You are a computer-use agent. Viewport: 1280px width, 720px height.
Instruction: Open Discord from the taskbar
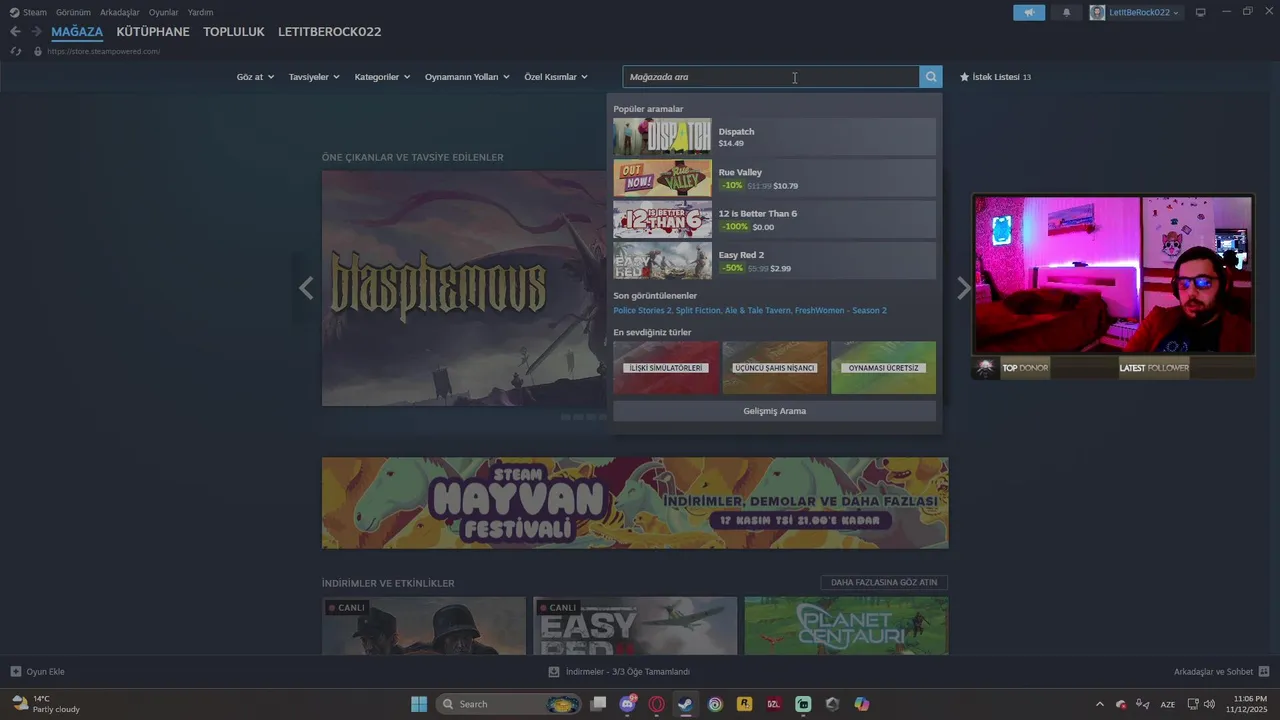coord(628,704)
